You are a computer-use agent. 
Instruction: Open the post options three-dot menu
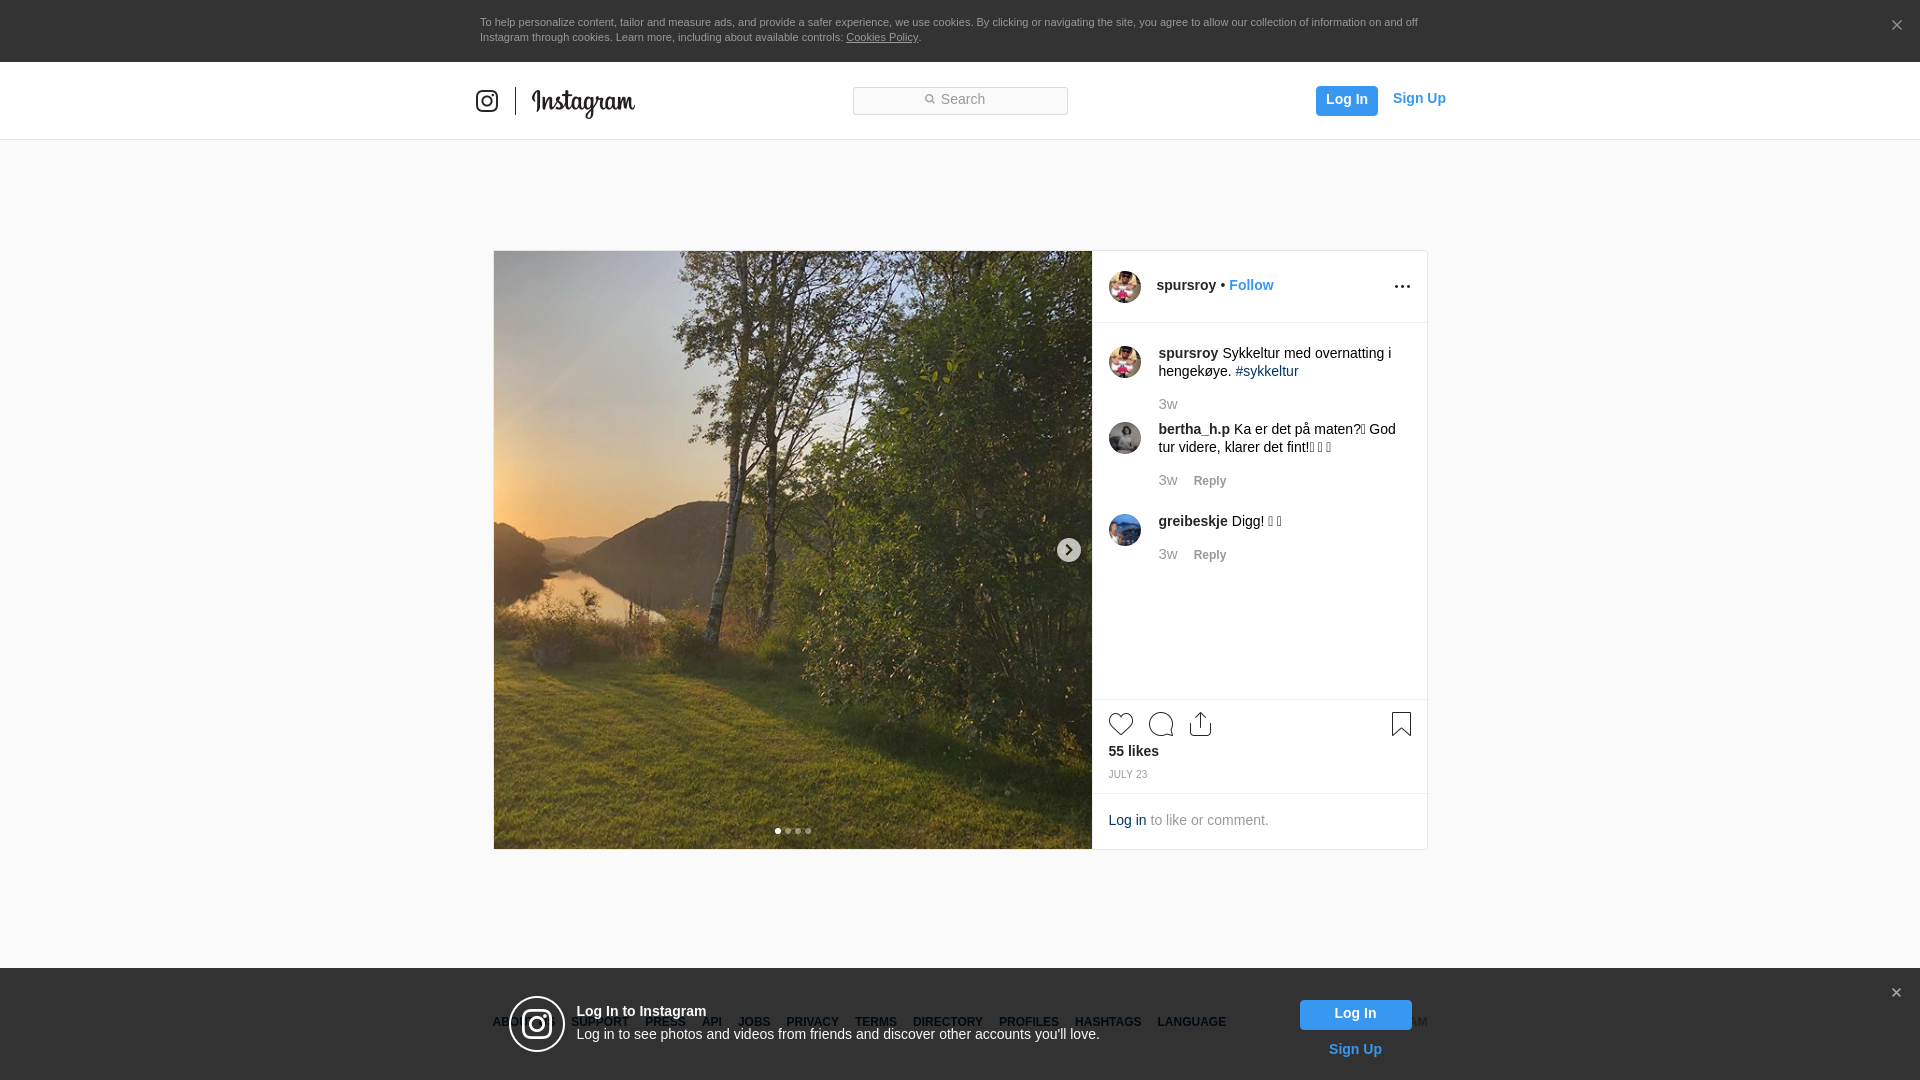1402,287
